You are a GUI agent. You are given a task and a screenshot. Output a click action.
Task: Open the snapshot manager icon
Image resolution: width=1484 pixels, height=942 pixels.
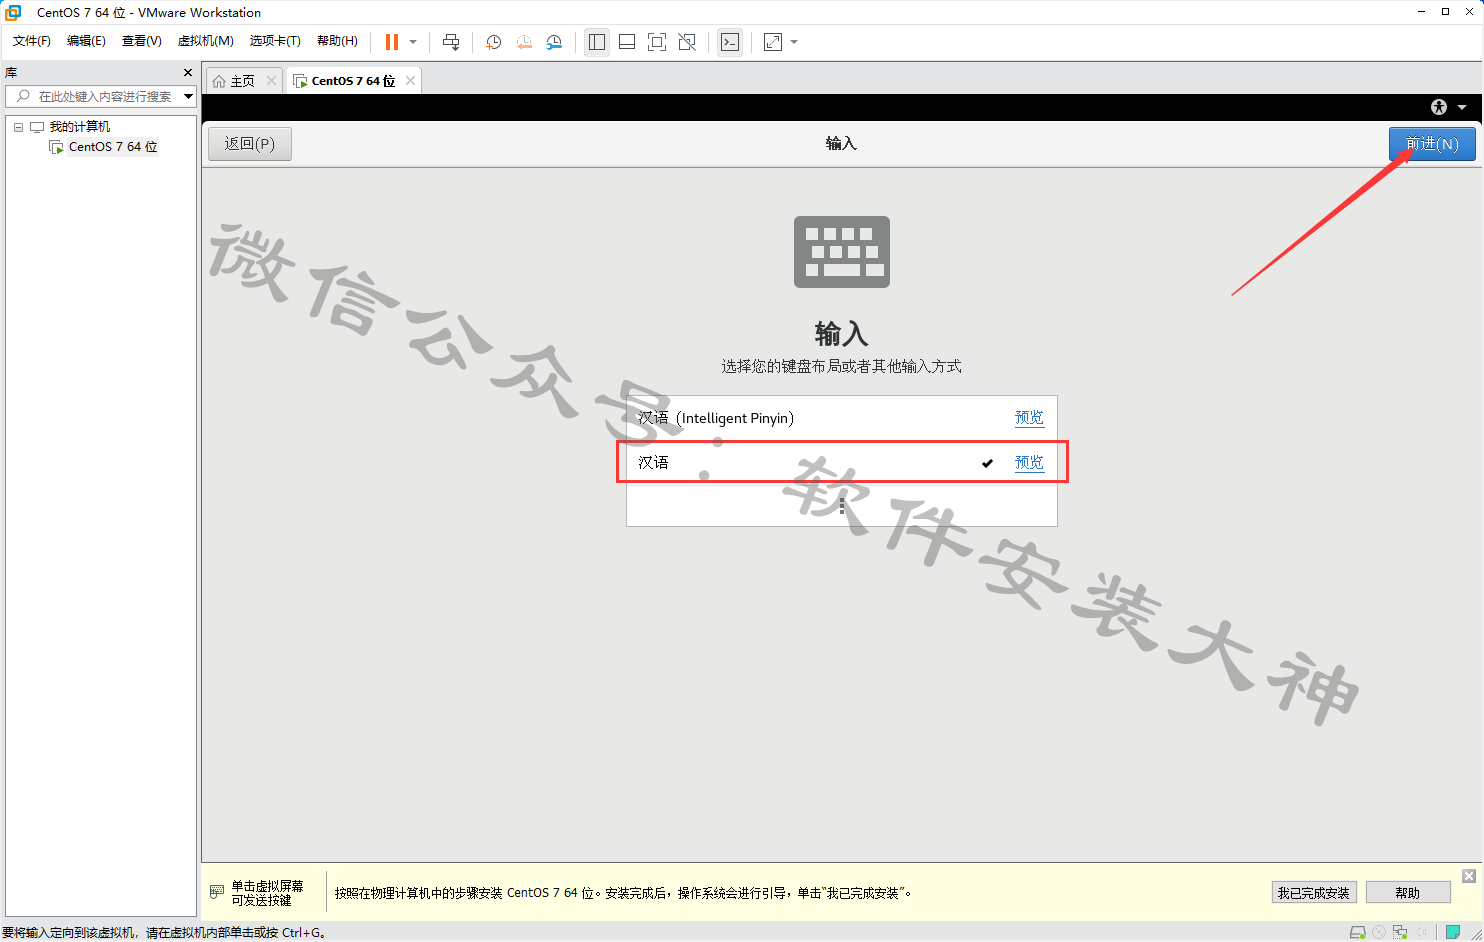coord(554,42)
